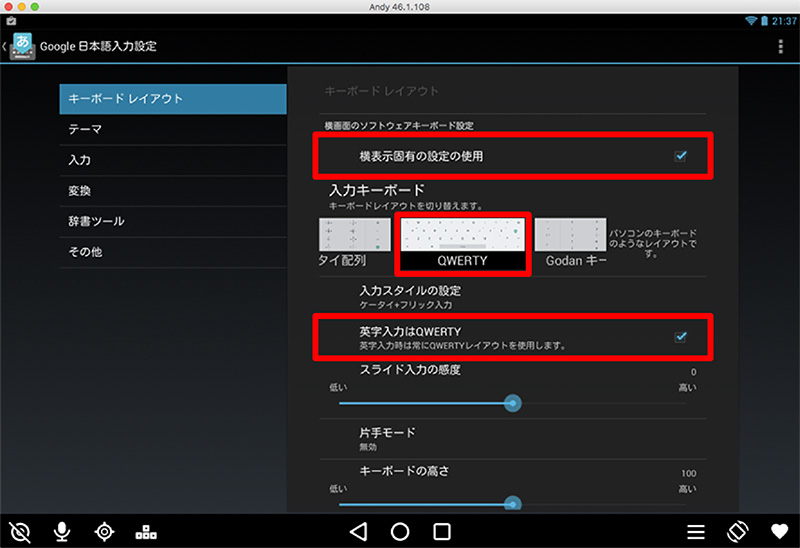This screenshot has height=548, width=800.
Task: Select the QWERTY keyboard layout thumbnail
Action: coord(462,244)
